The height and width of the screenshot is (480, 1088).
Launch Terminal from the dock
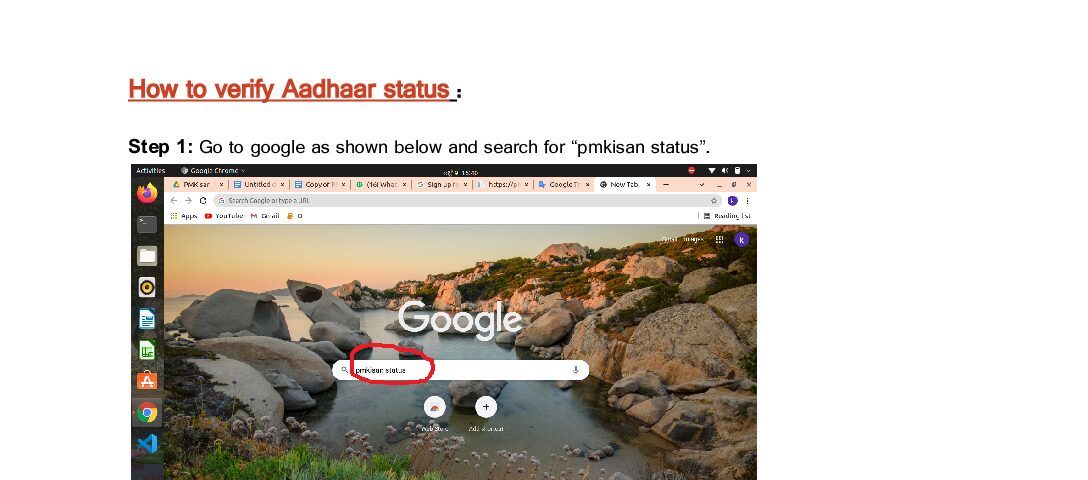pos(147,224)
